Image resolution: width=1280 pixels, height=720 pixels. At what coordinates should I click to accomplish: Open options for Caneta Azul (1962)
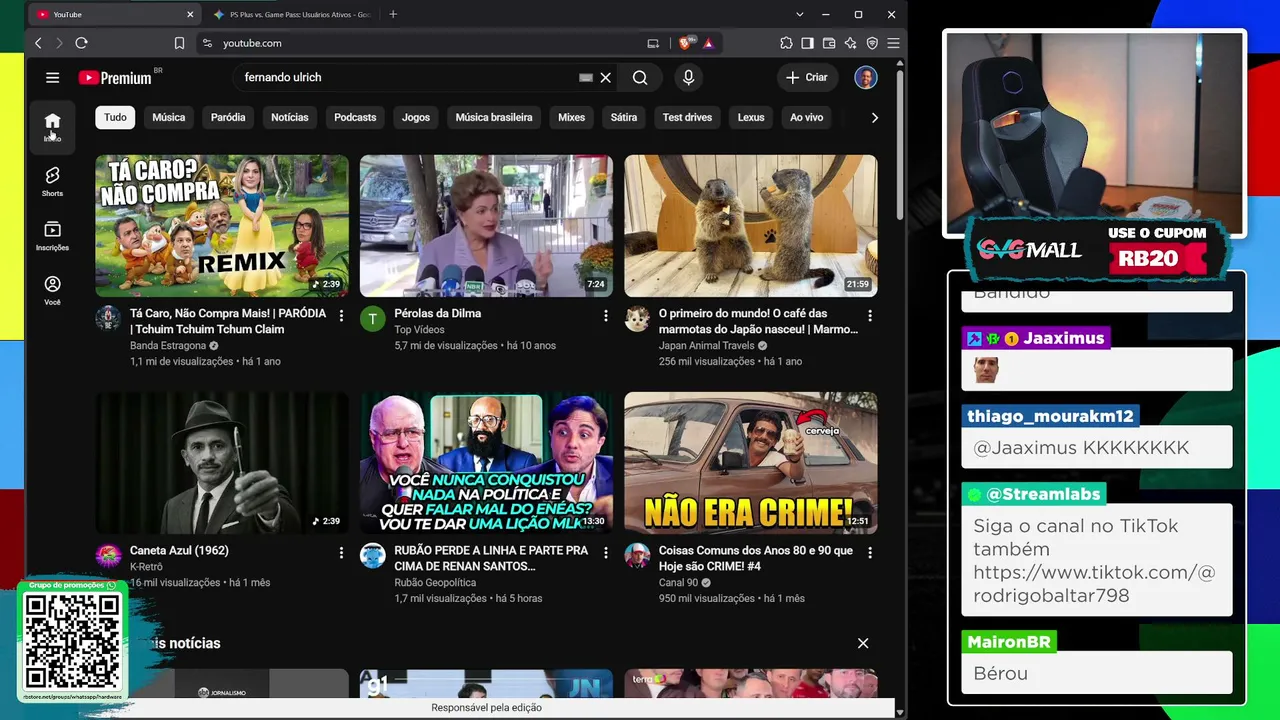341,553
